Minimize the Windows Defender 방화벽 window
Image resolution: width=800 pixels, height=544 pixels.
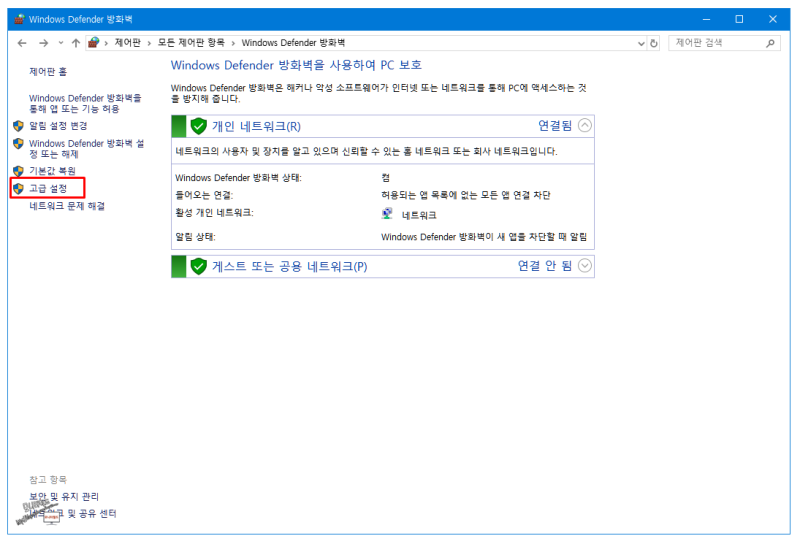706,19
